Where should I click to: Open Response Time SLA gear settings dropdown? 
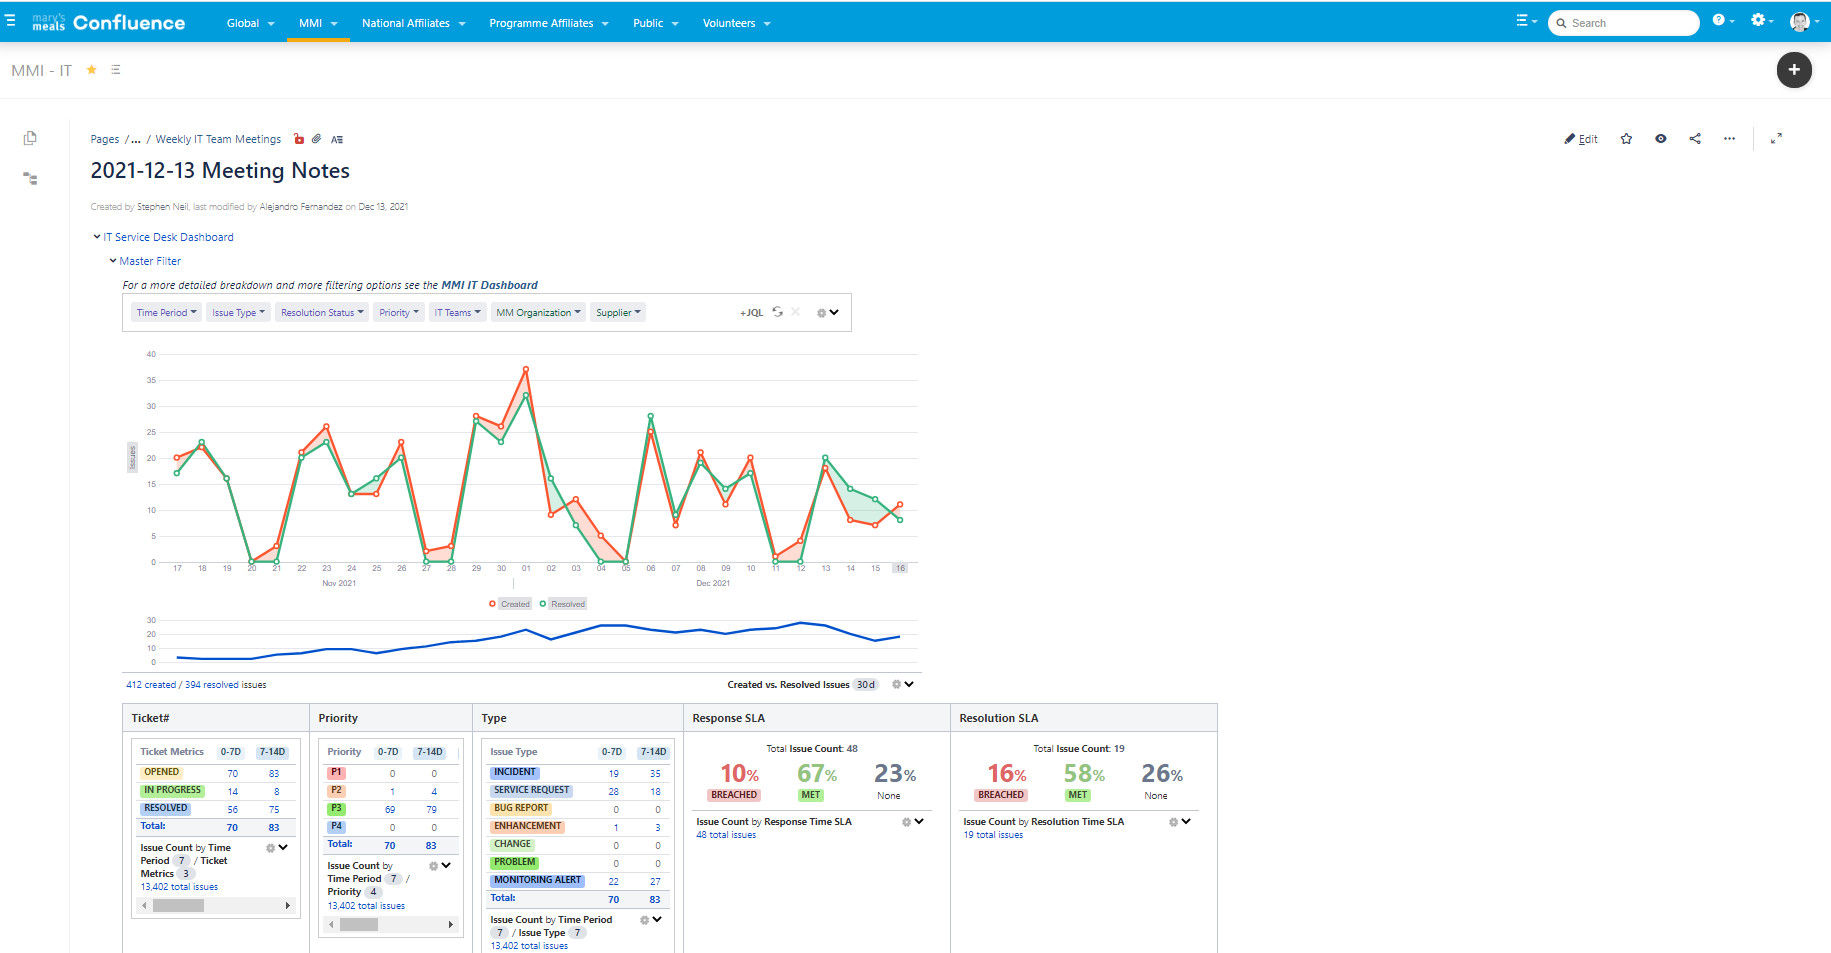pos(912,822)
